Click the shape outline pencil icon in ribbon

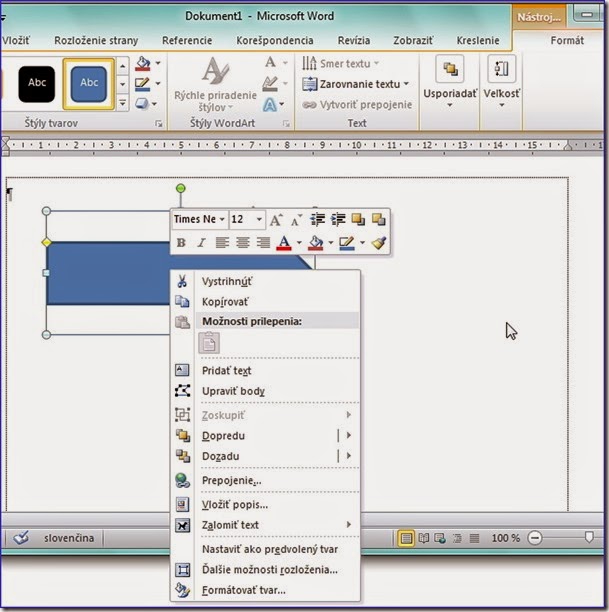(142, 84)
